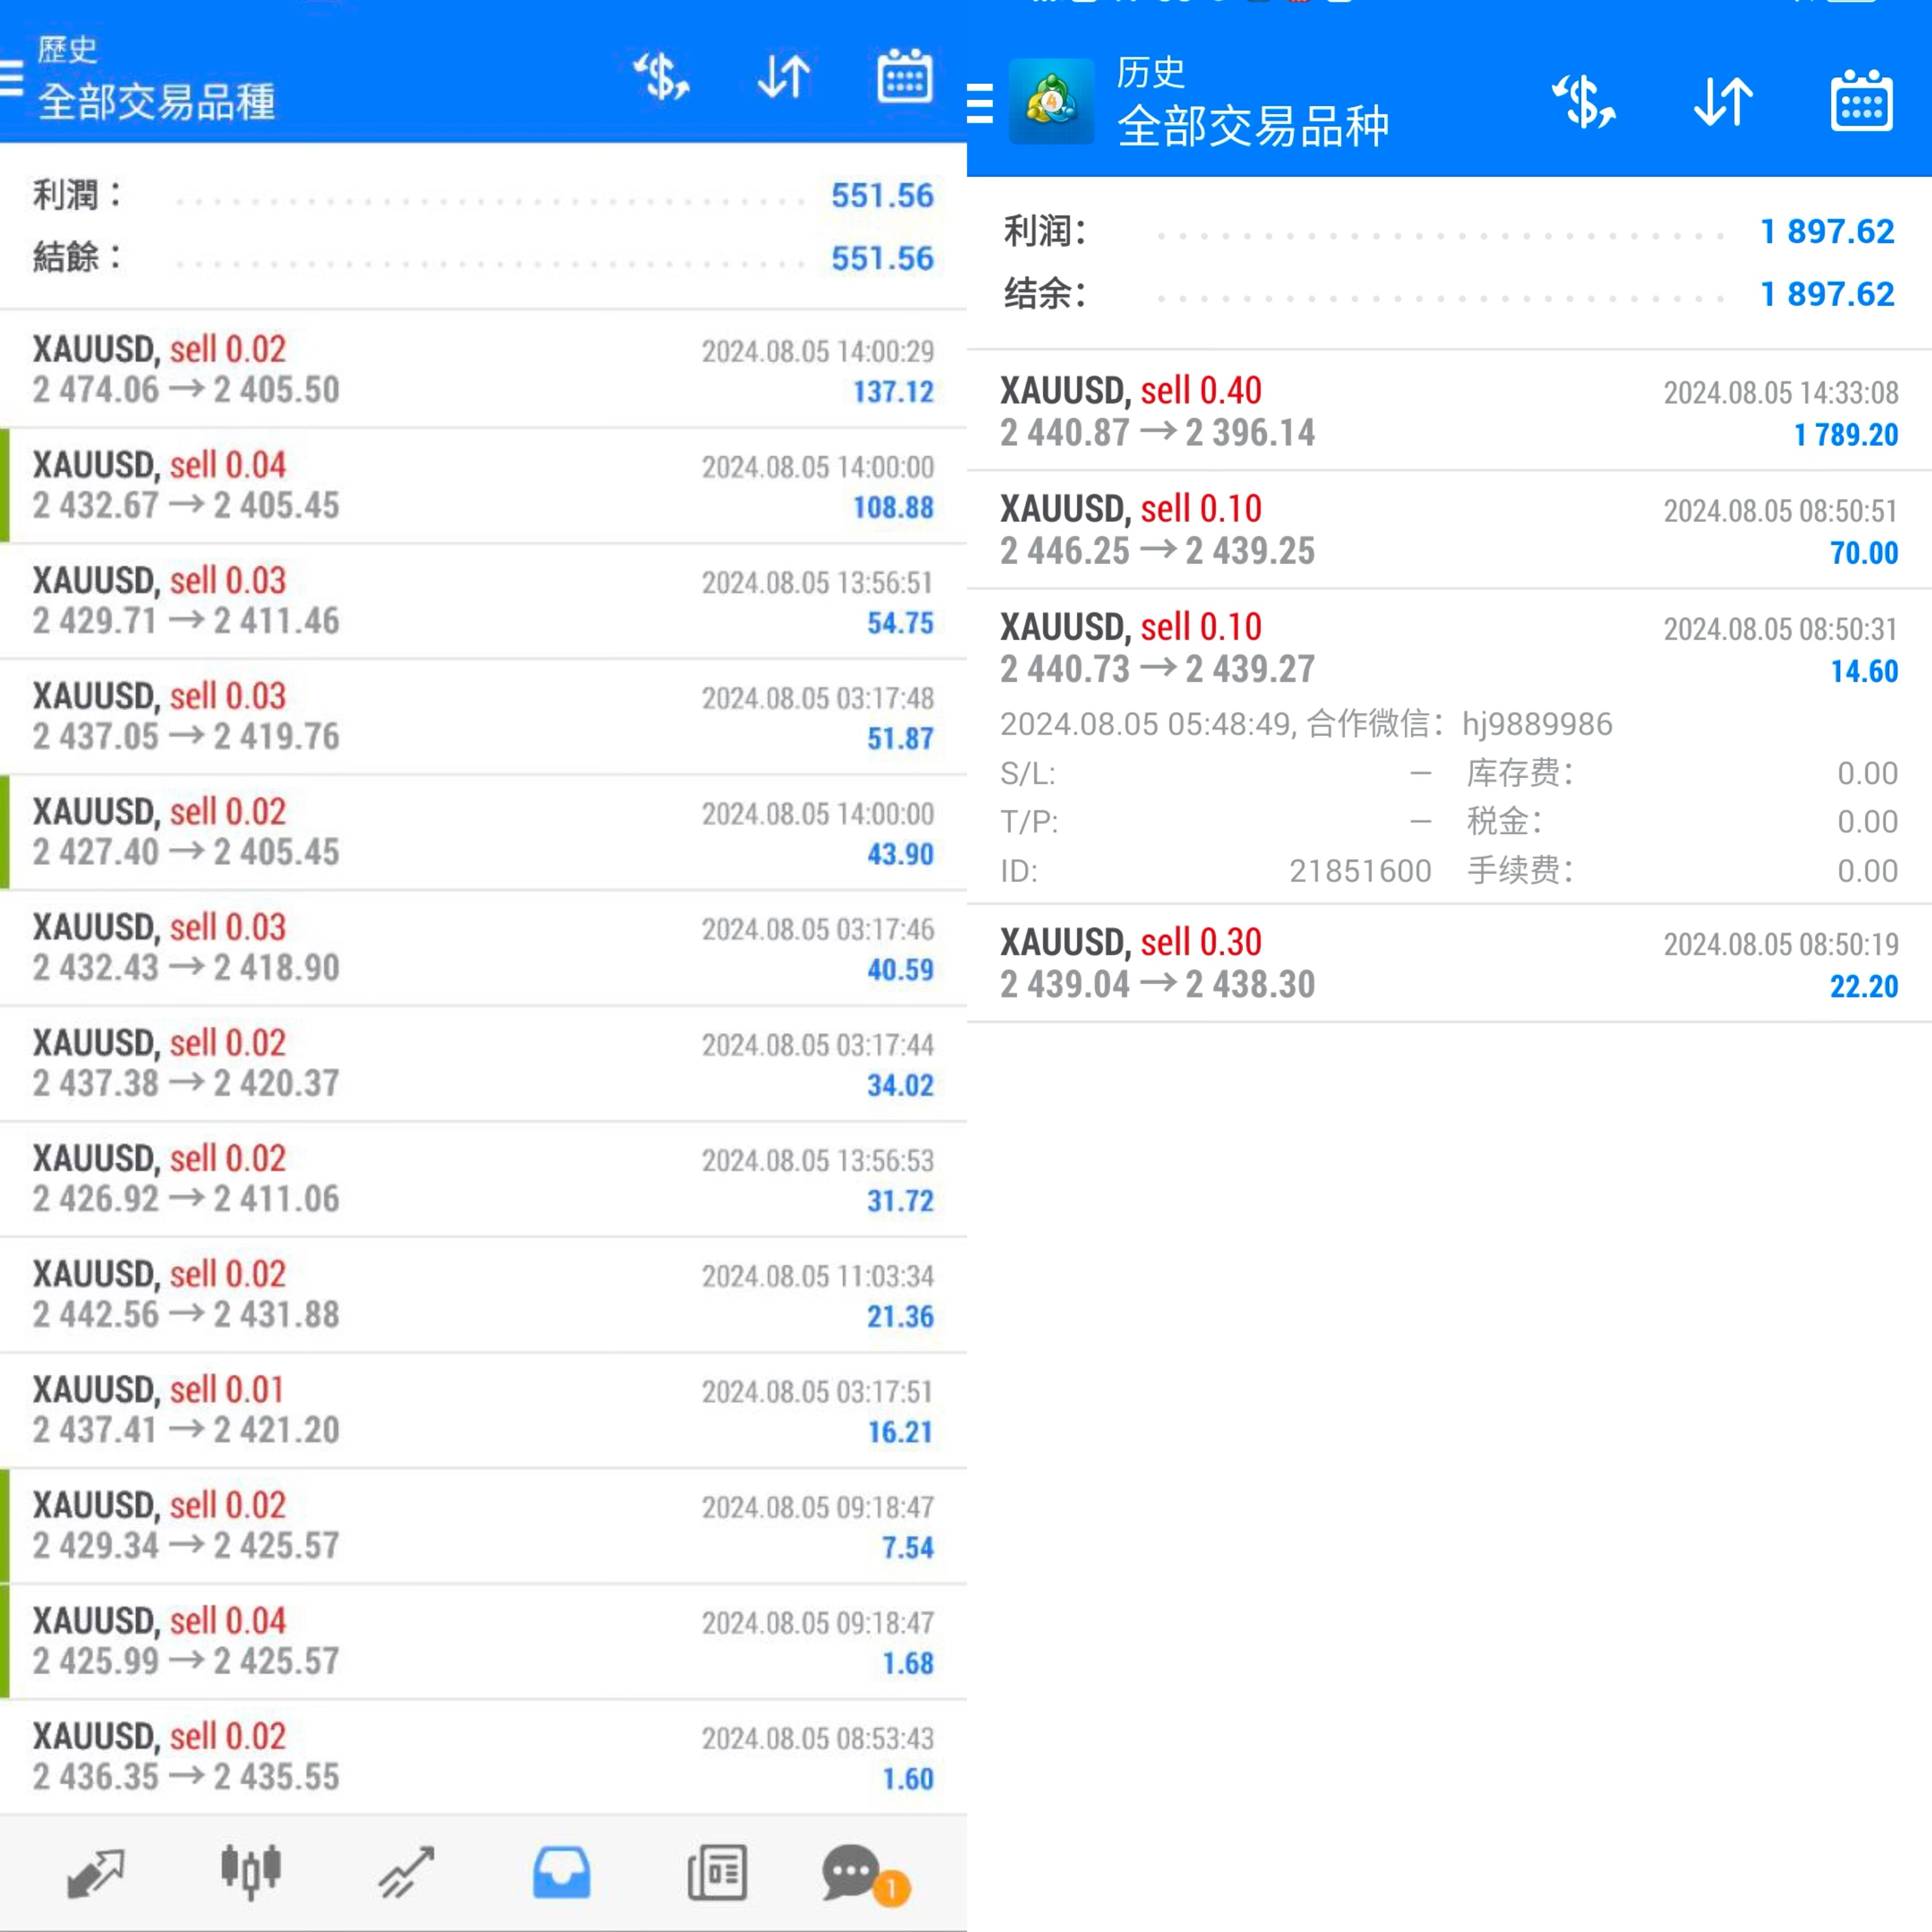Screen dimensions: 1932x1932
Task: Expand sell 0.02 trade with 137.12 profit
Action: (x=483, y=369)
